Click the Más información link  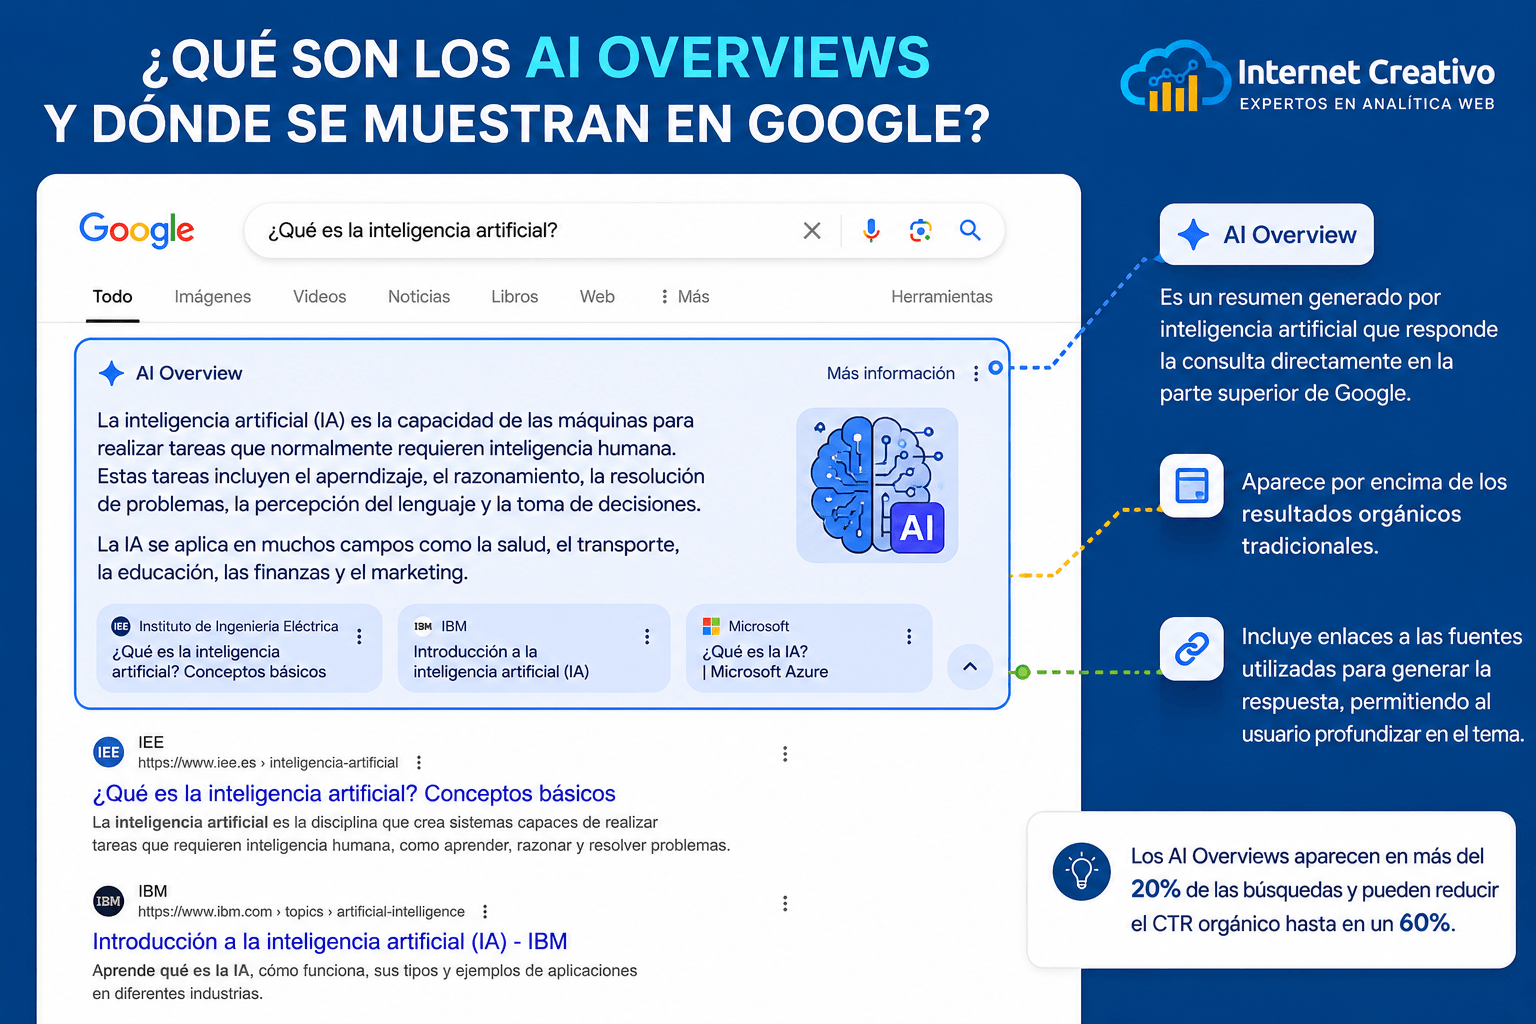[x=891, y=373]
